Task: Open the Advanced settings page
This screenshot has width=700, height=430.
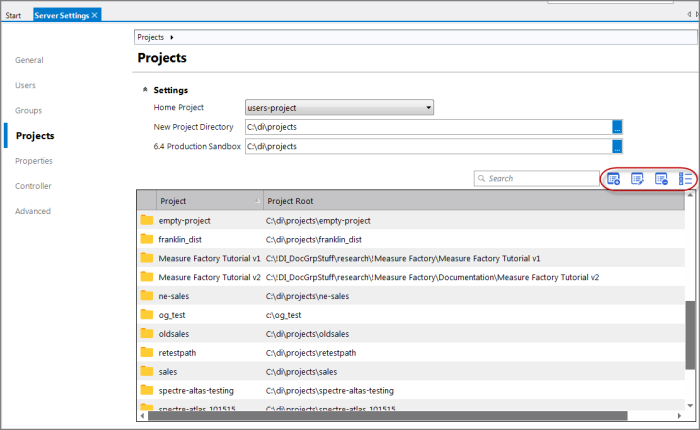Action: point(33,211)
